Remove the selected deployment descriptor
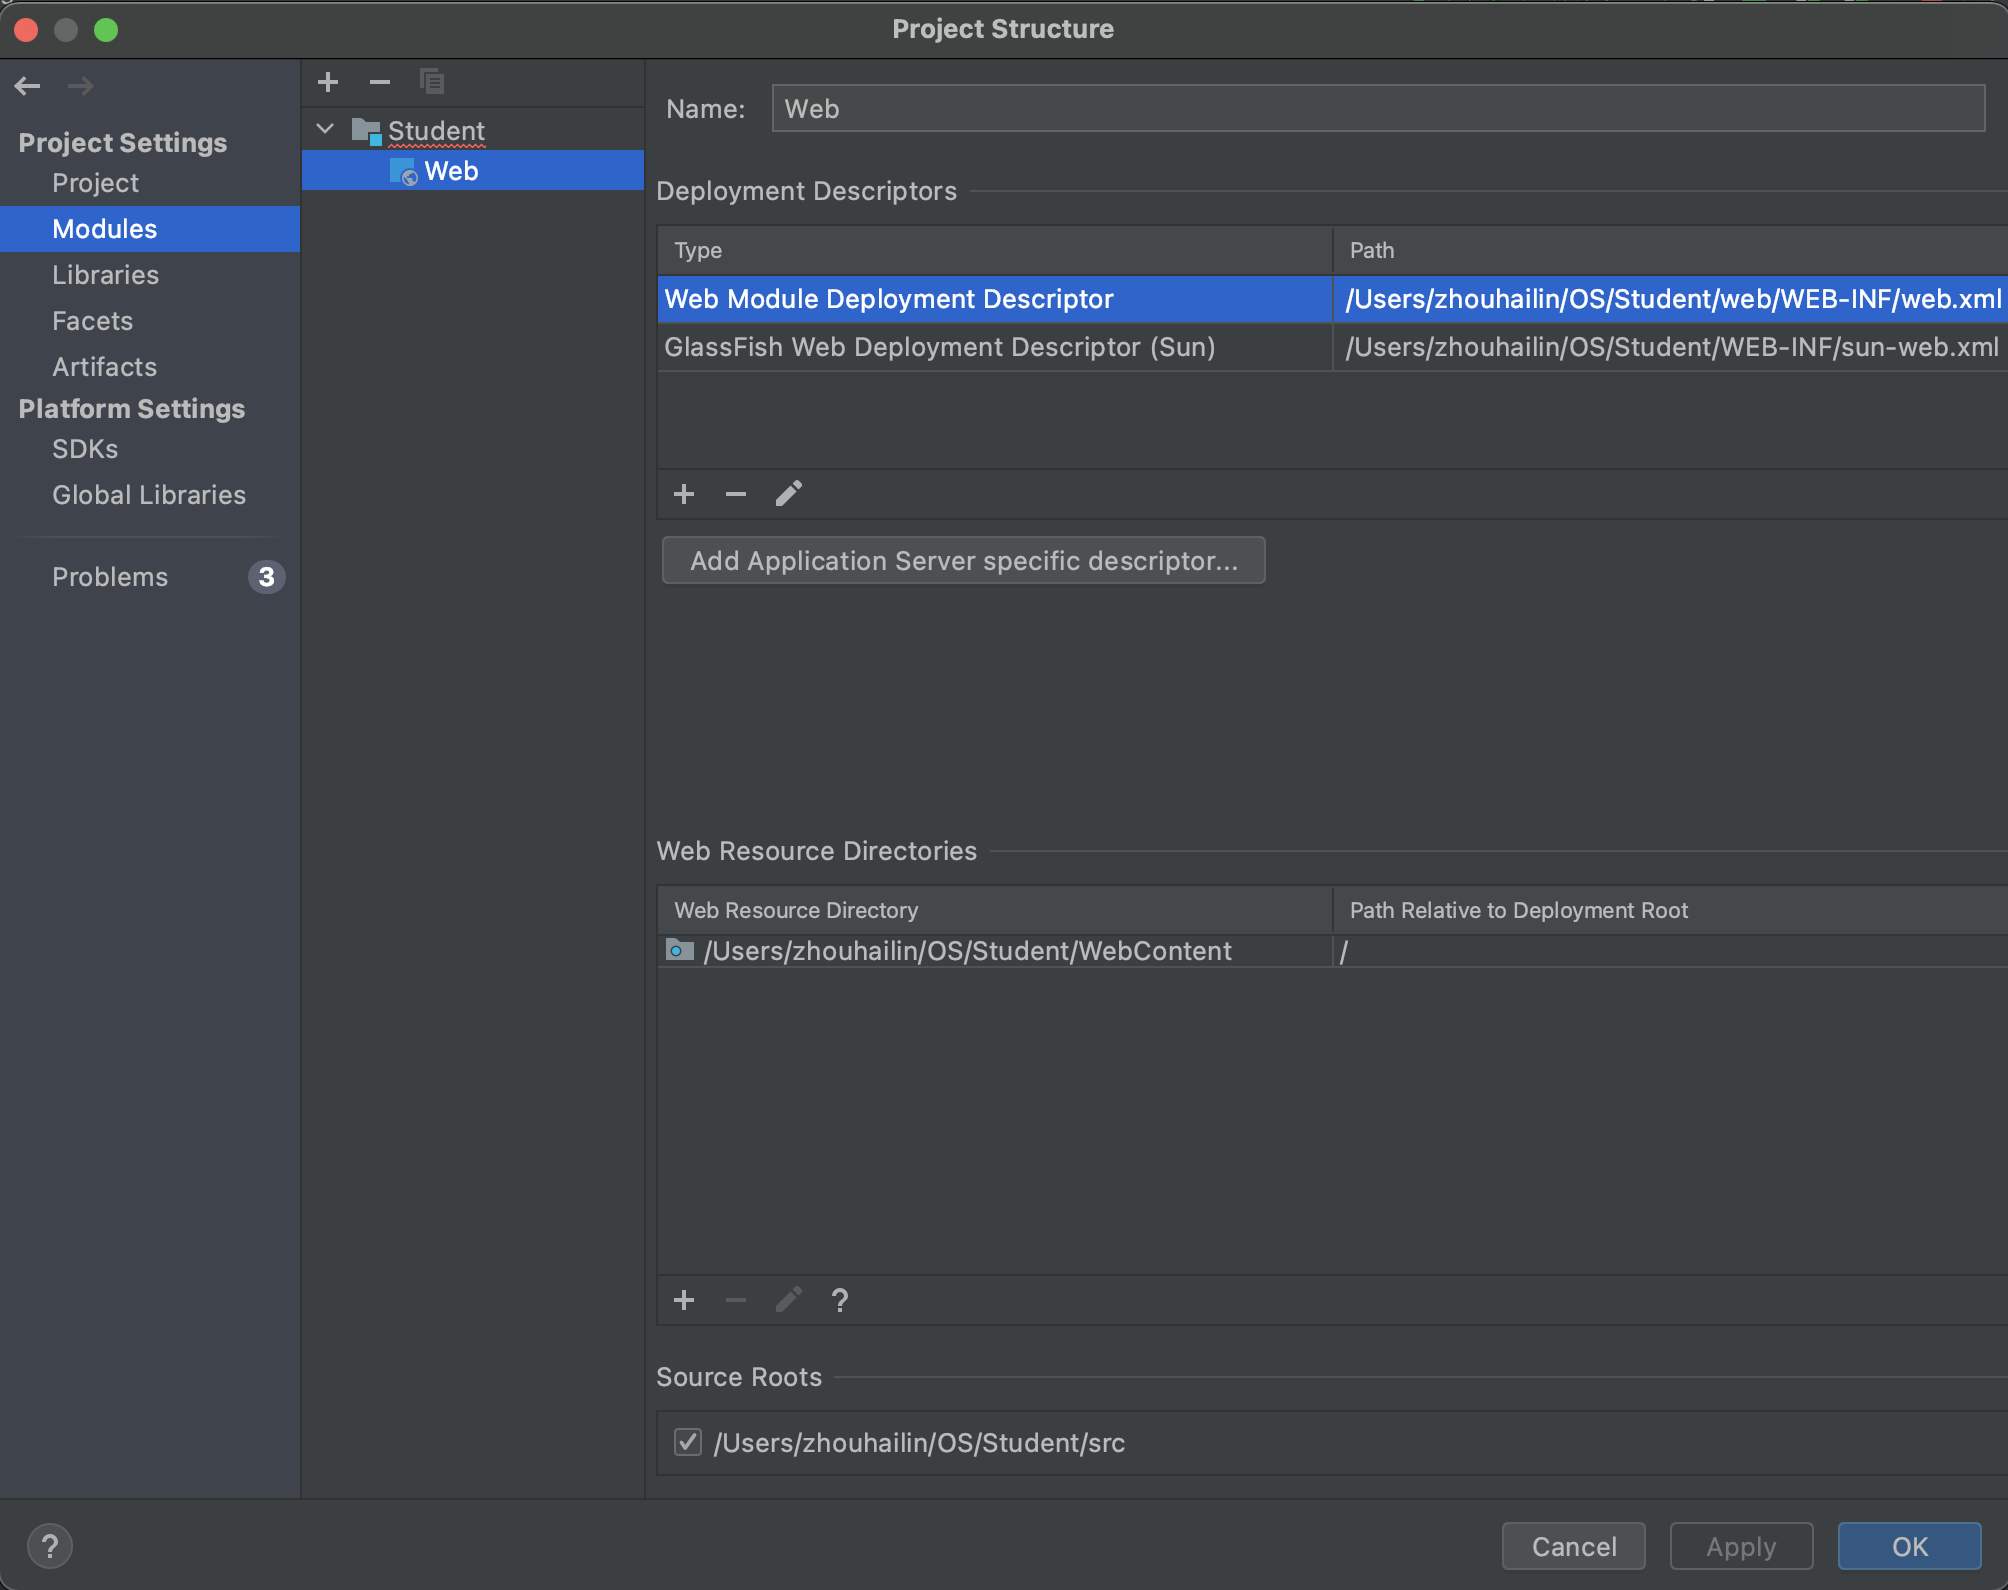Viewport: 2008px width, 1590px height. click(x=736, y=494)
